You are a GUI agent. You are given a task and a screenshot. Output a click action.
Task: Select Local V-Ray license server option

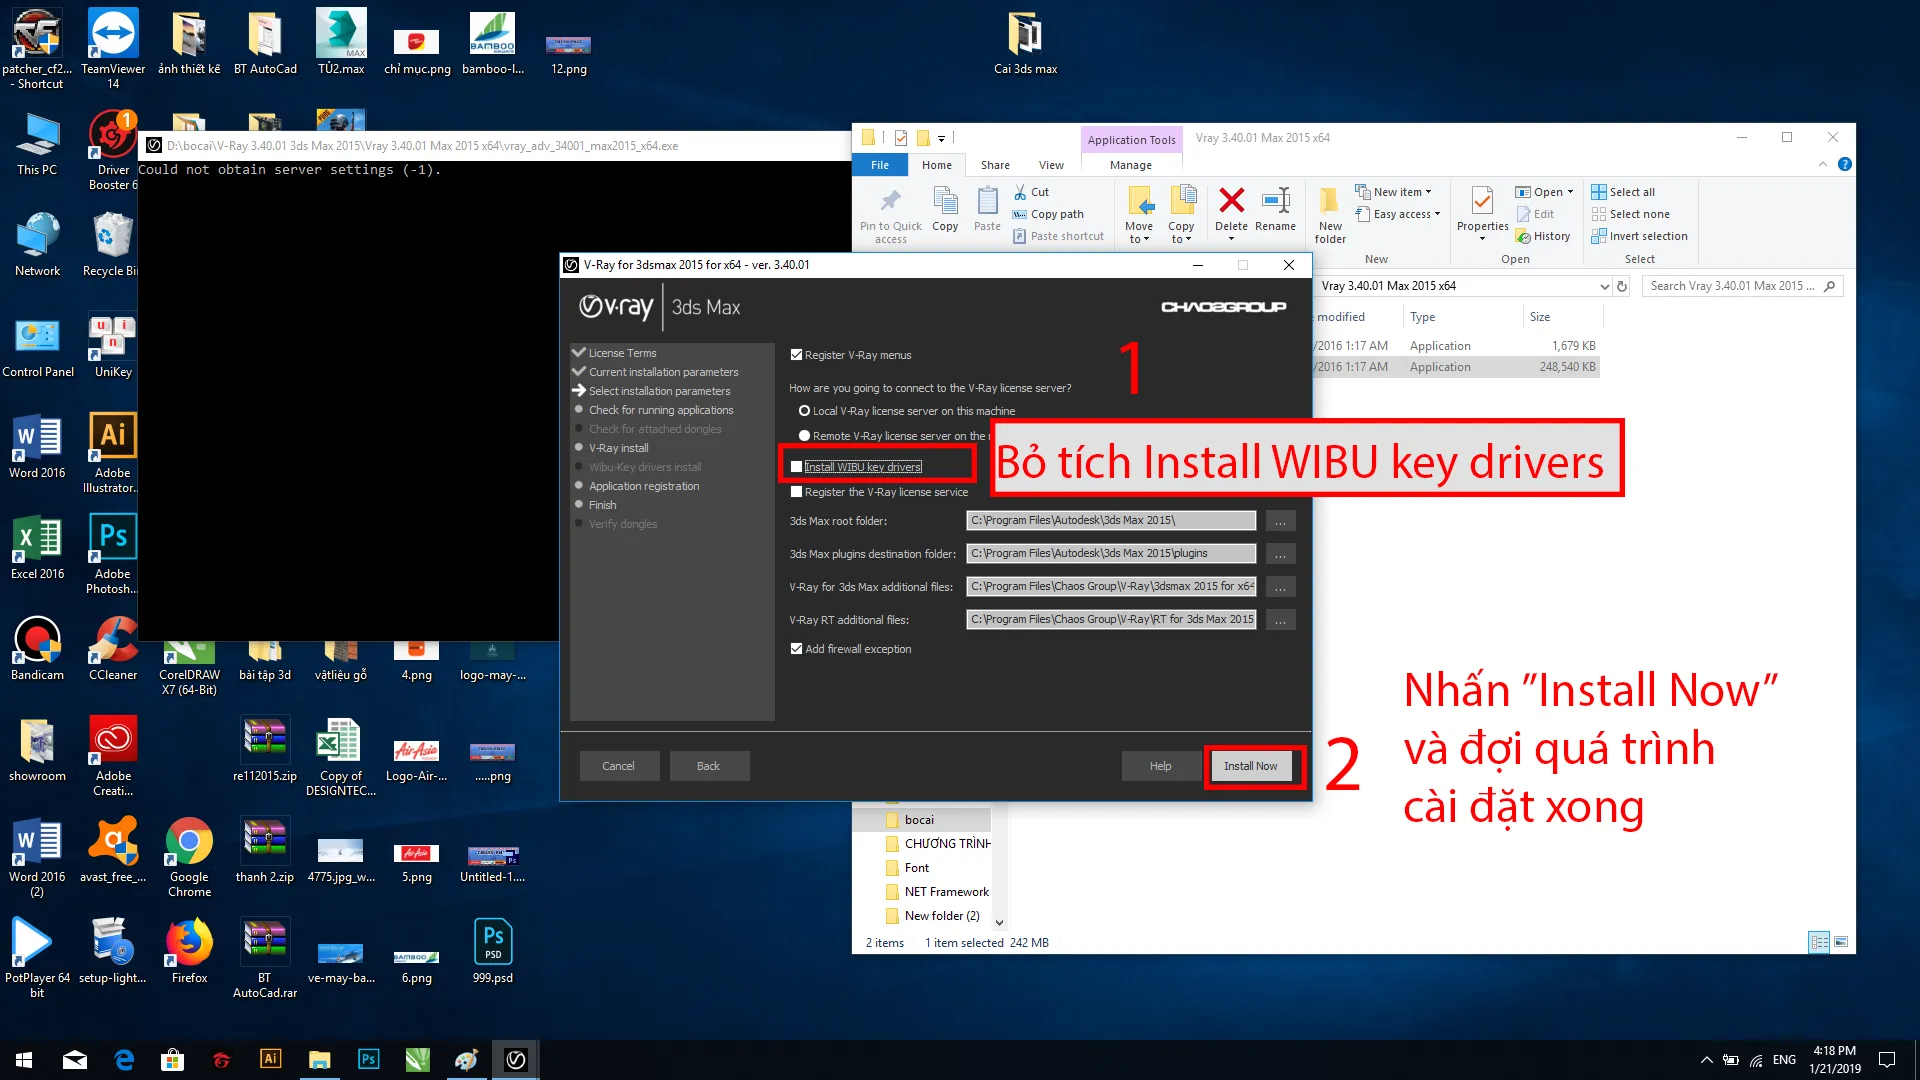(x=804, y=411)
